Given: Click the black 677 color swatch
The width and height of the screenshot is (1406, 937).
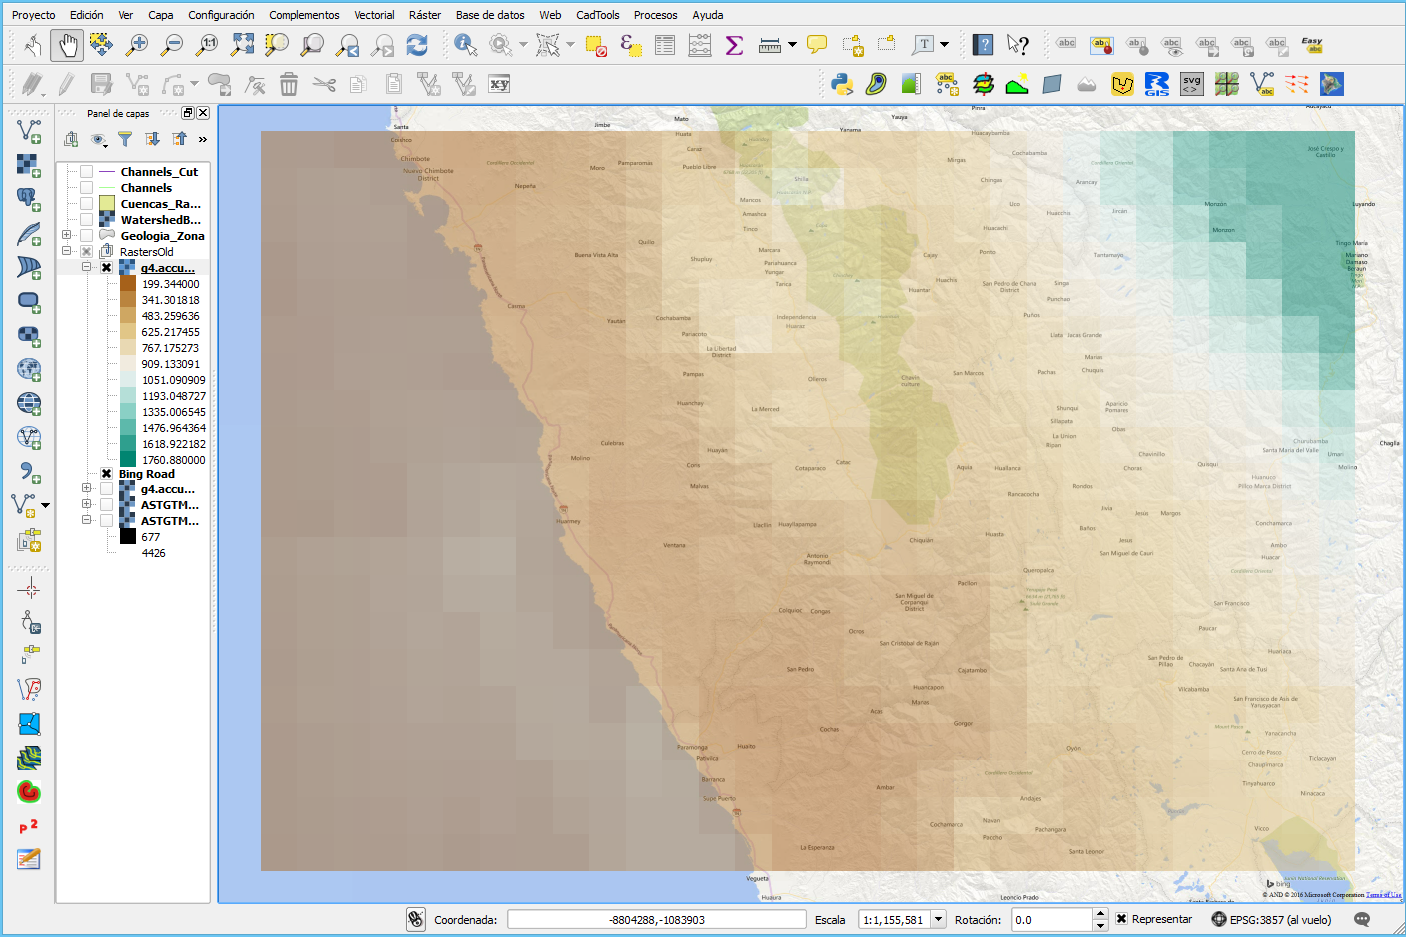Looking at the screenshot, I should (x=128, y=537).
